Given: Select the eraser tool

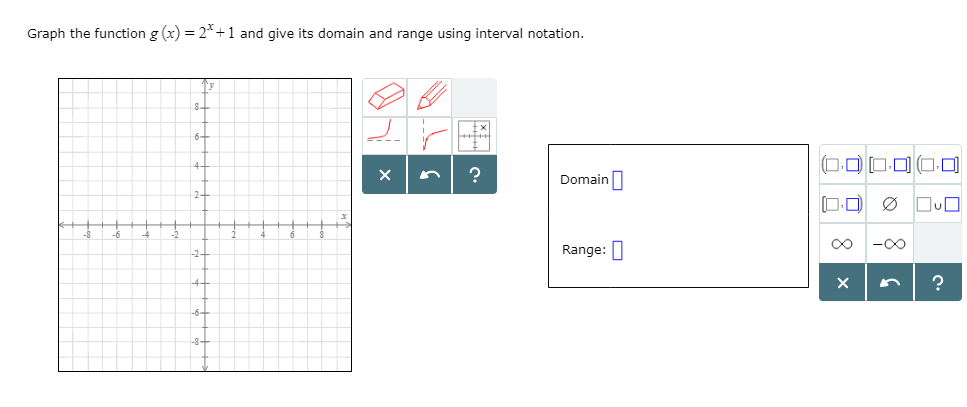Looking at the screenshot, I should (x=385, y=97).
